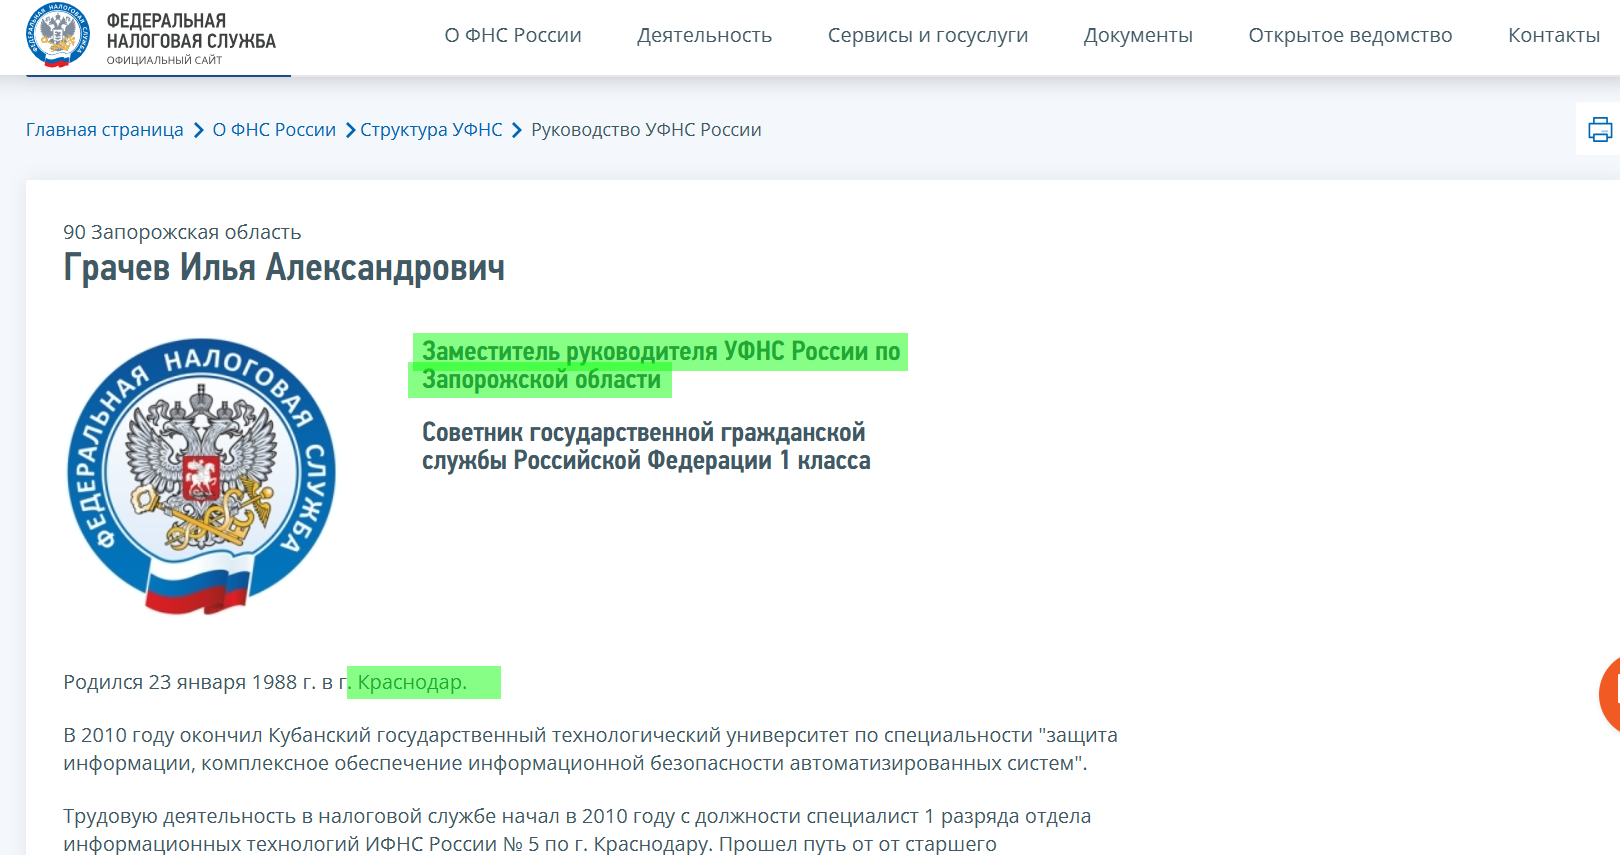Click the print page icon
The width and height of the screenshot is (1620, 855).
tap(1600, 129)
